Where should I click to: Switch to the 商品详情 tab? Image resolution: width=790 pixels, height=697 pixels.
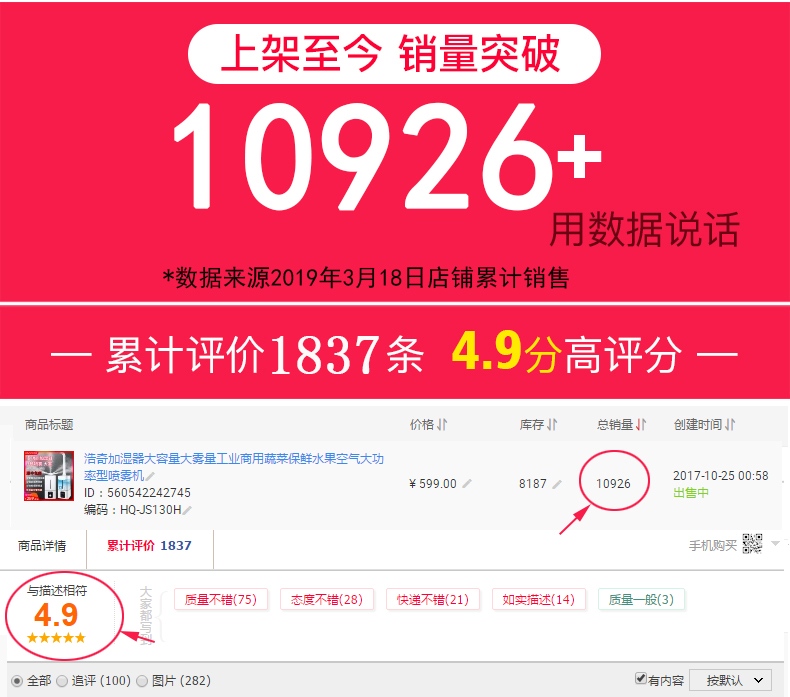pos(42,546)
